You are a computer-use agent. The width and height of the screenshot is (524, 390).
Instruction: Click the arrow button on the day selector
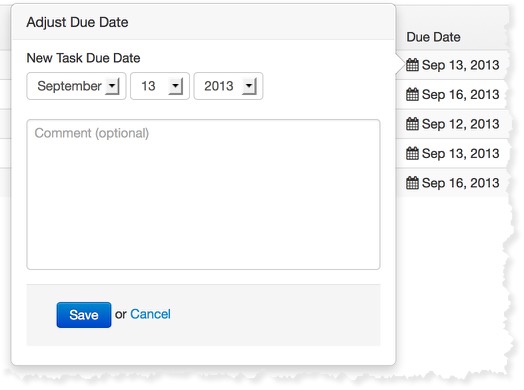click(x=176, y=87)
